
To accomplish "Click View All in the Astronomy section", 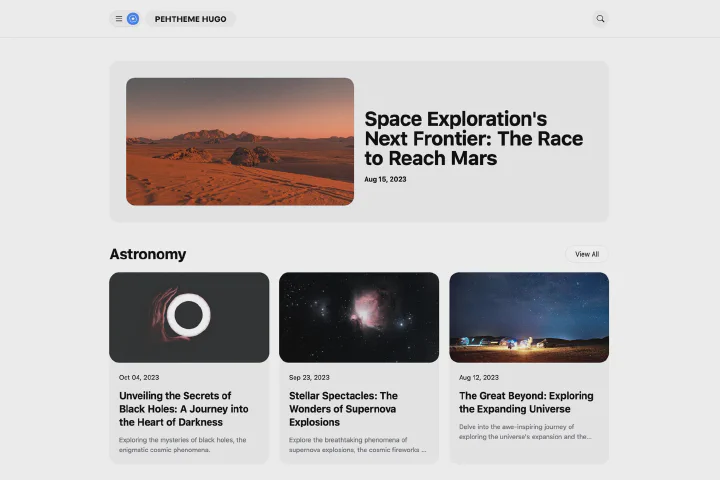I will [x=587, y=254].
